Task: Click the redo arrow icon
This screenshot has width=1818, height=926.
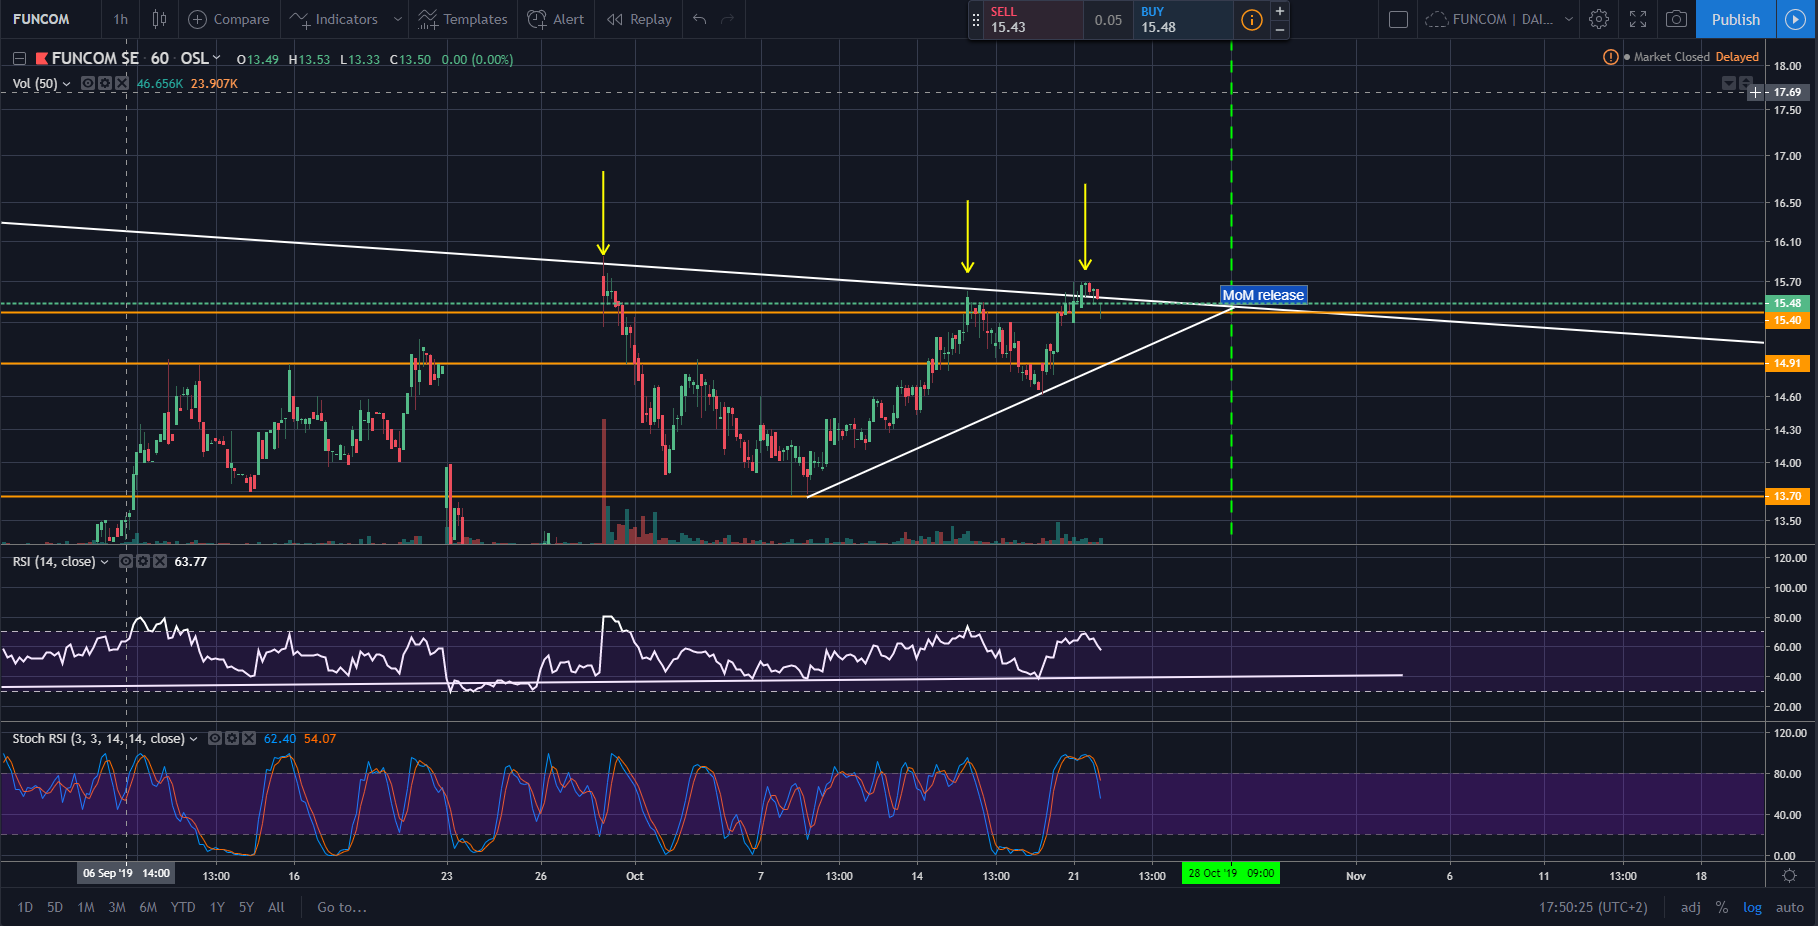Action: (x=728, y=19)
